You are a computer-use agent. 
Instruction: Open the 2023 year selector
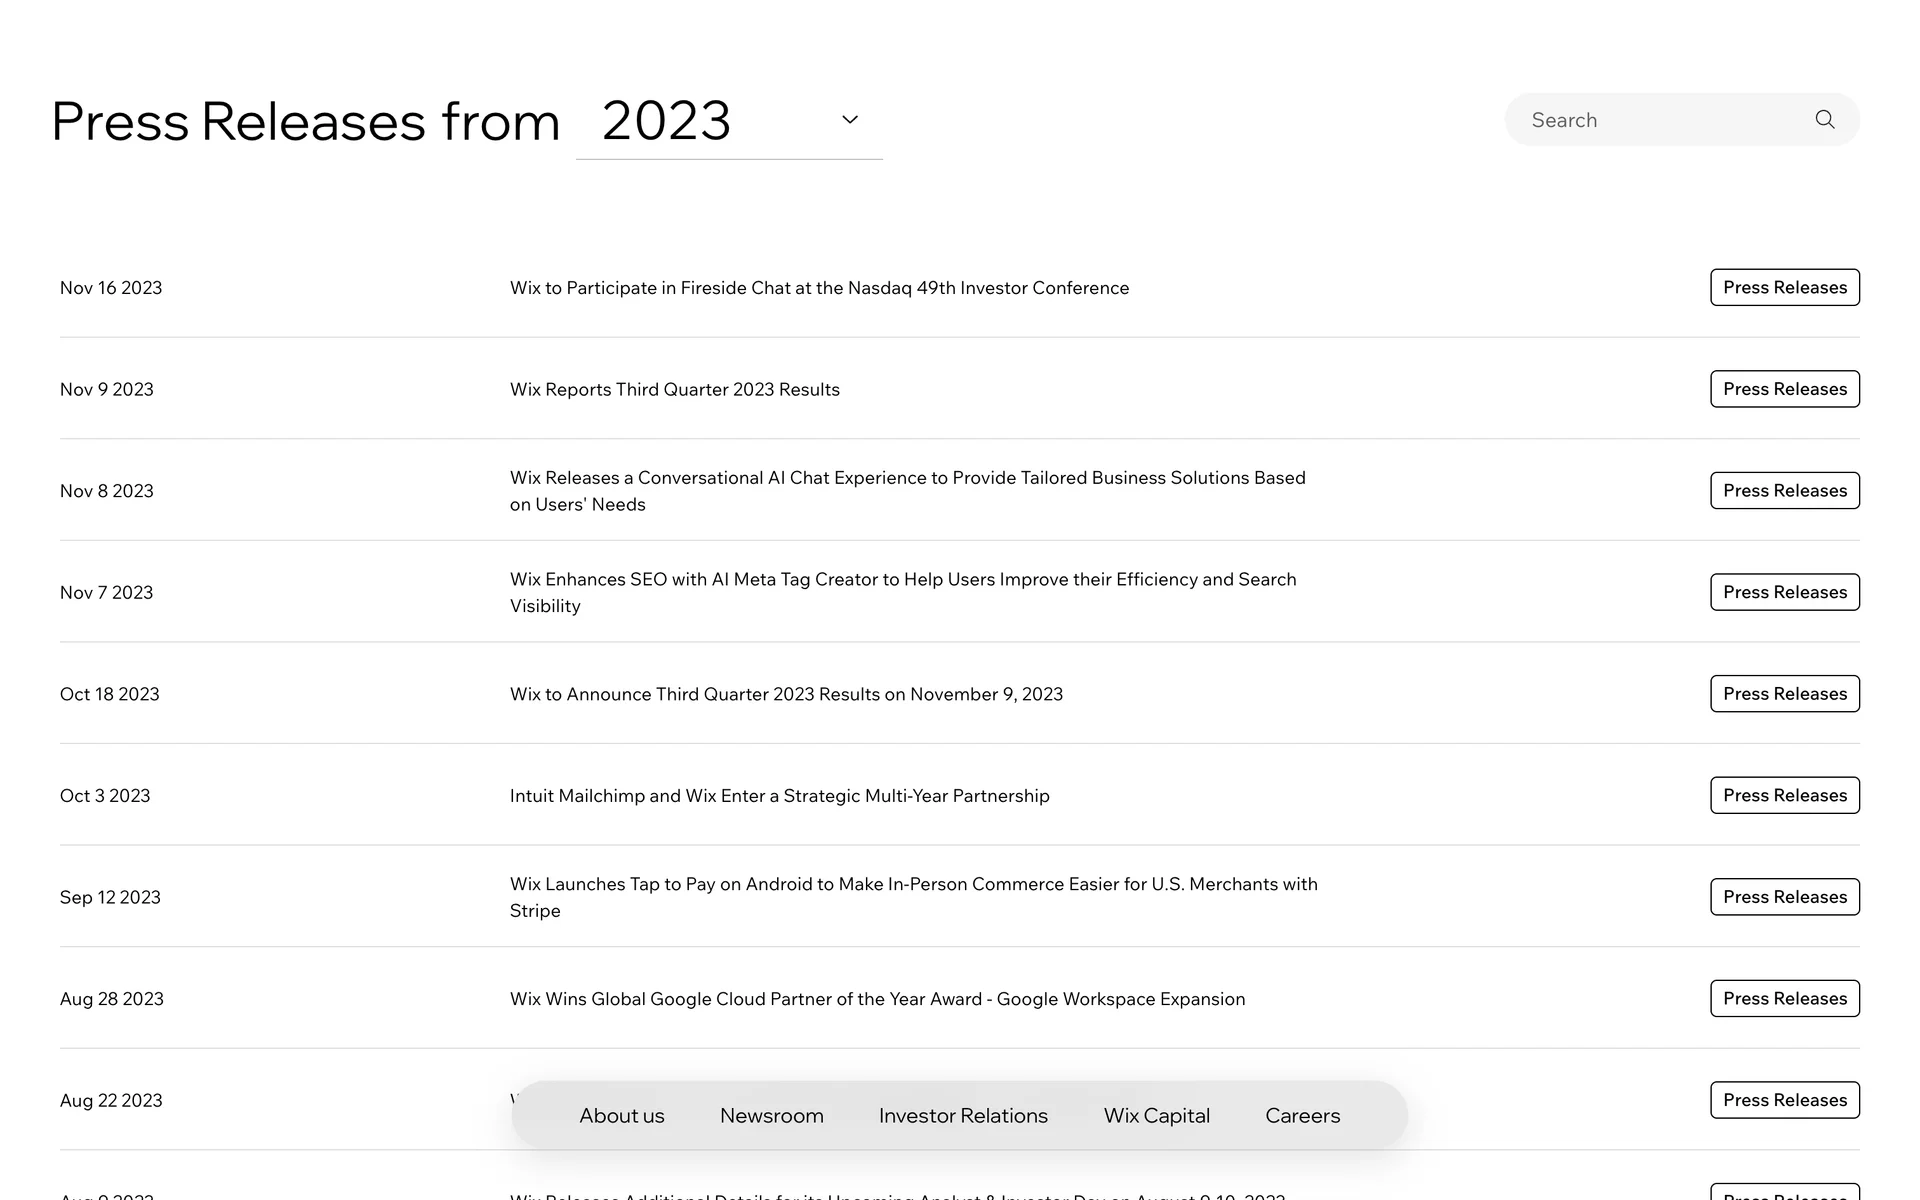(x=667, y=121)
